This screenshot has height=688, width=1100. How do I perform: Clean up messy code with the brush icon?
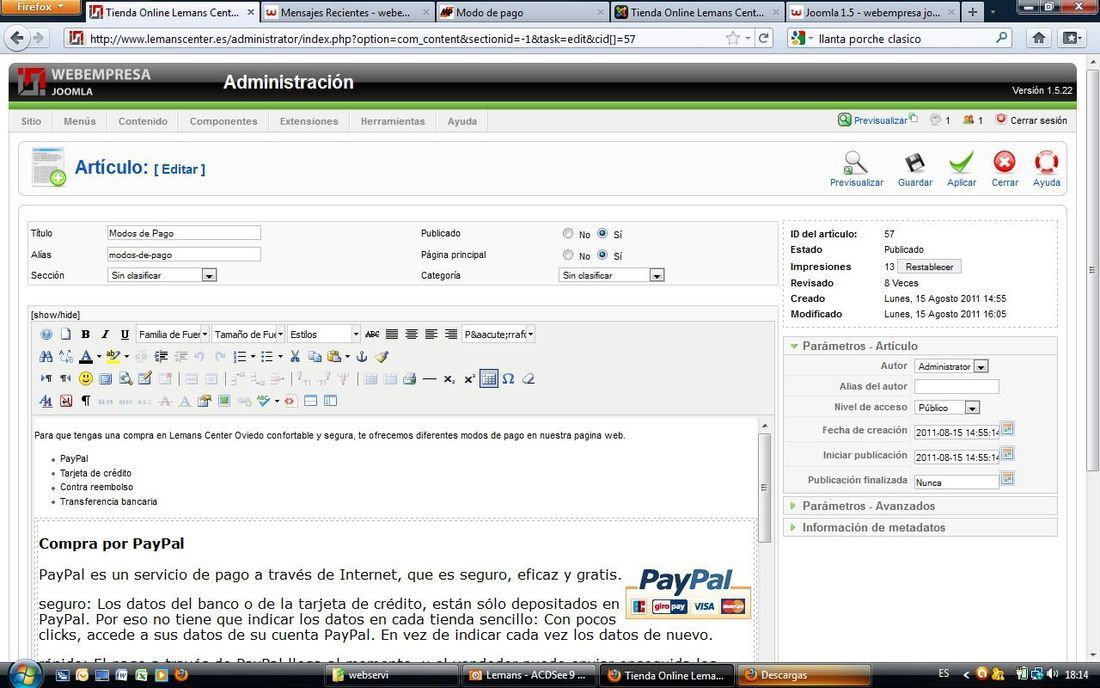pos(382,356)
